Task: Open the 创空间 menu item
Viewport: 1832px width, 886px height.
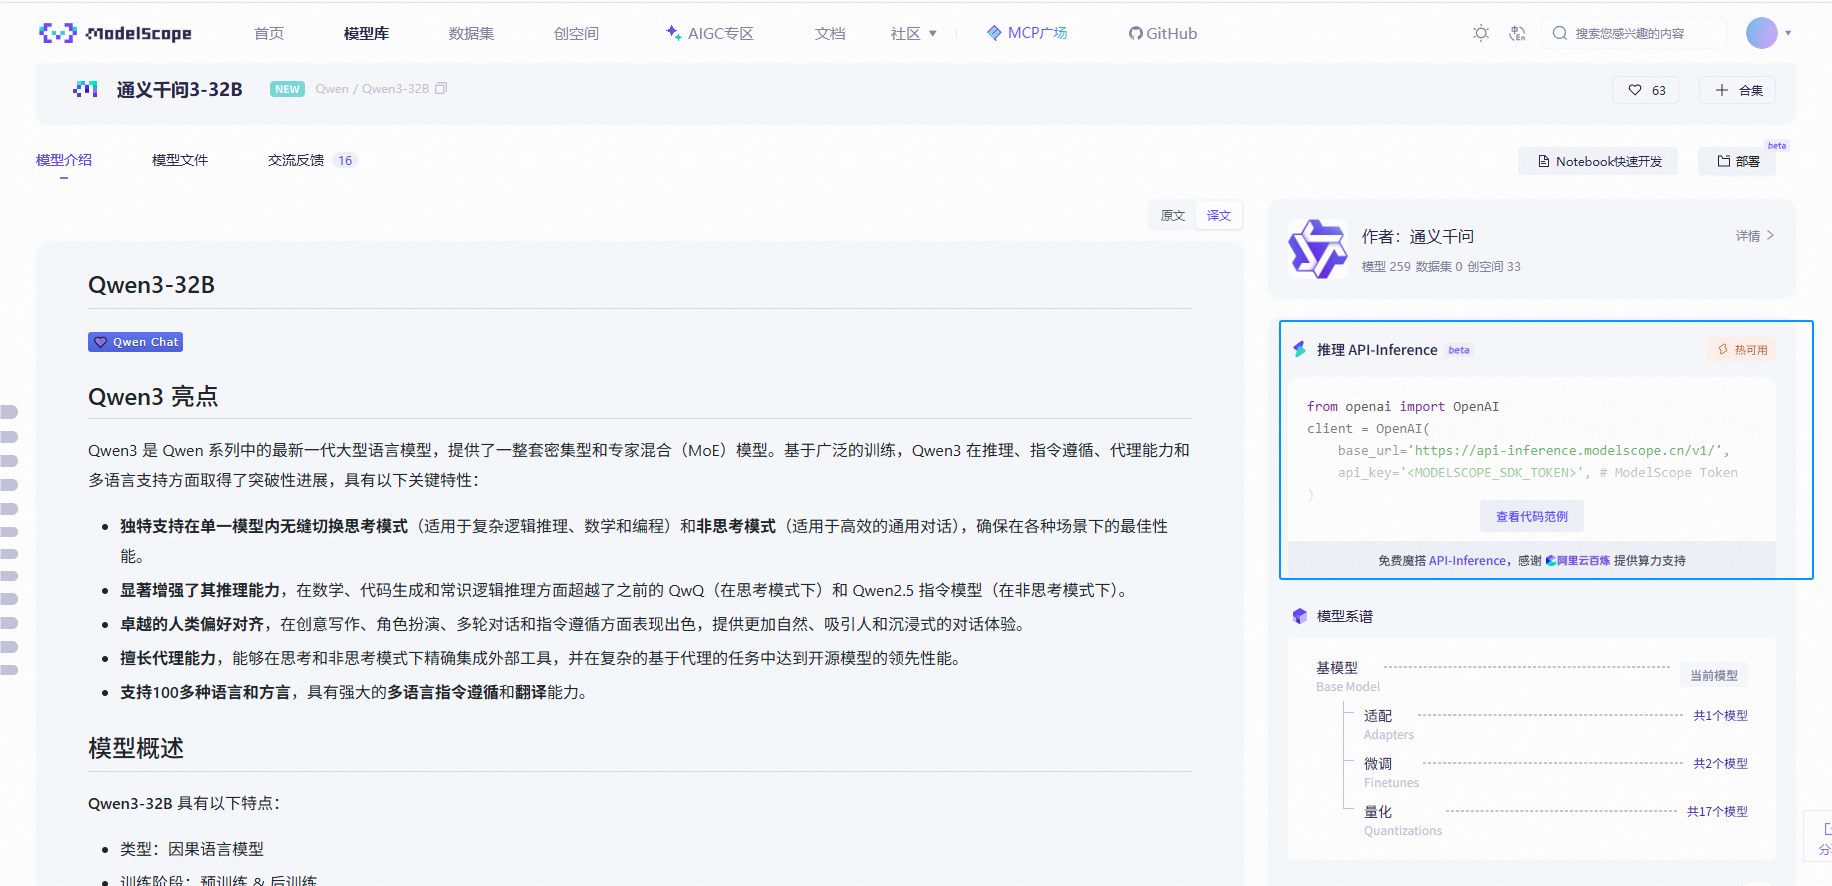Action: 576,33
